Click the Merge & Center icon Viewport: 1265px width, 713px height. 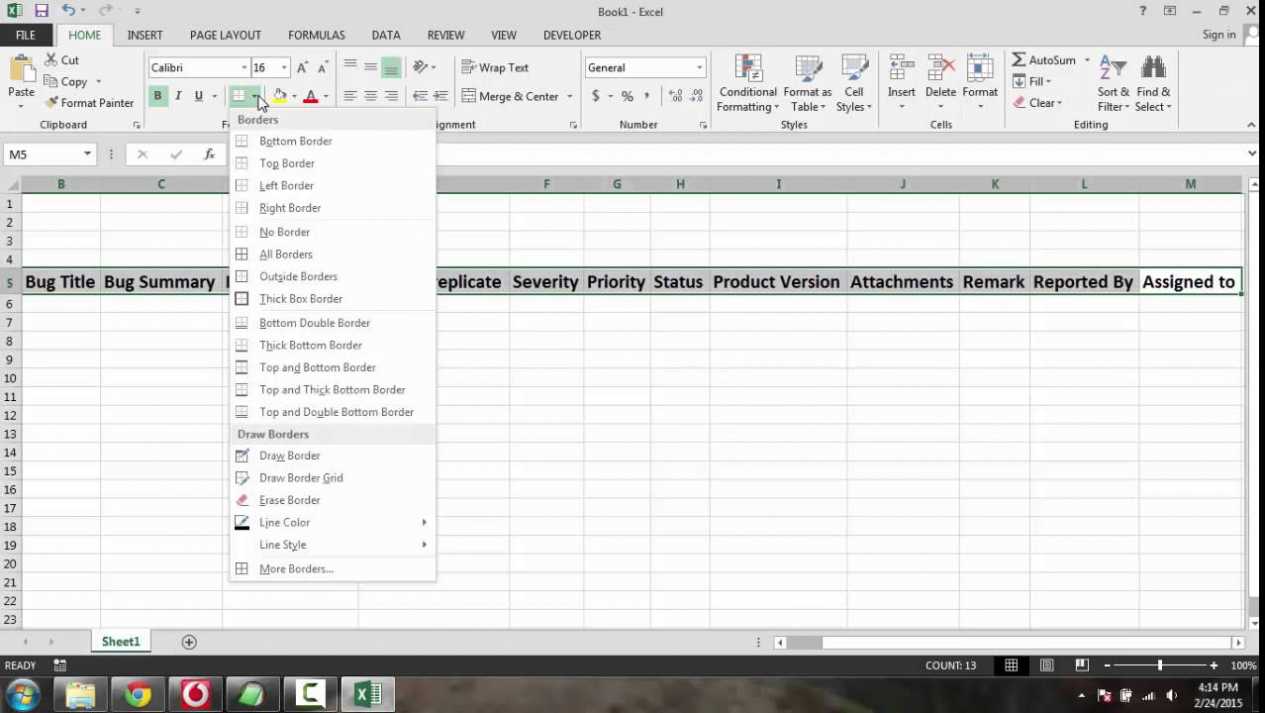pos(469,95)
